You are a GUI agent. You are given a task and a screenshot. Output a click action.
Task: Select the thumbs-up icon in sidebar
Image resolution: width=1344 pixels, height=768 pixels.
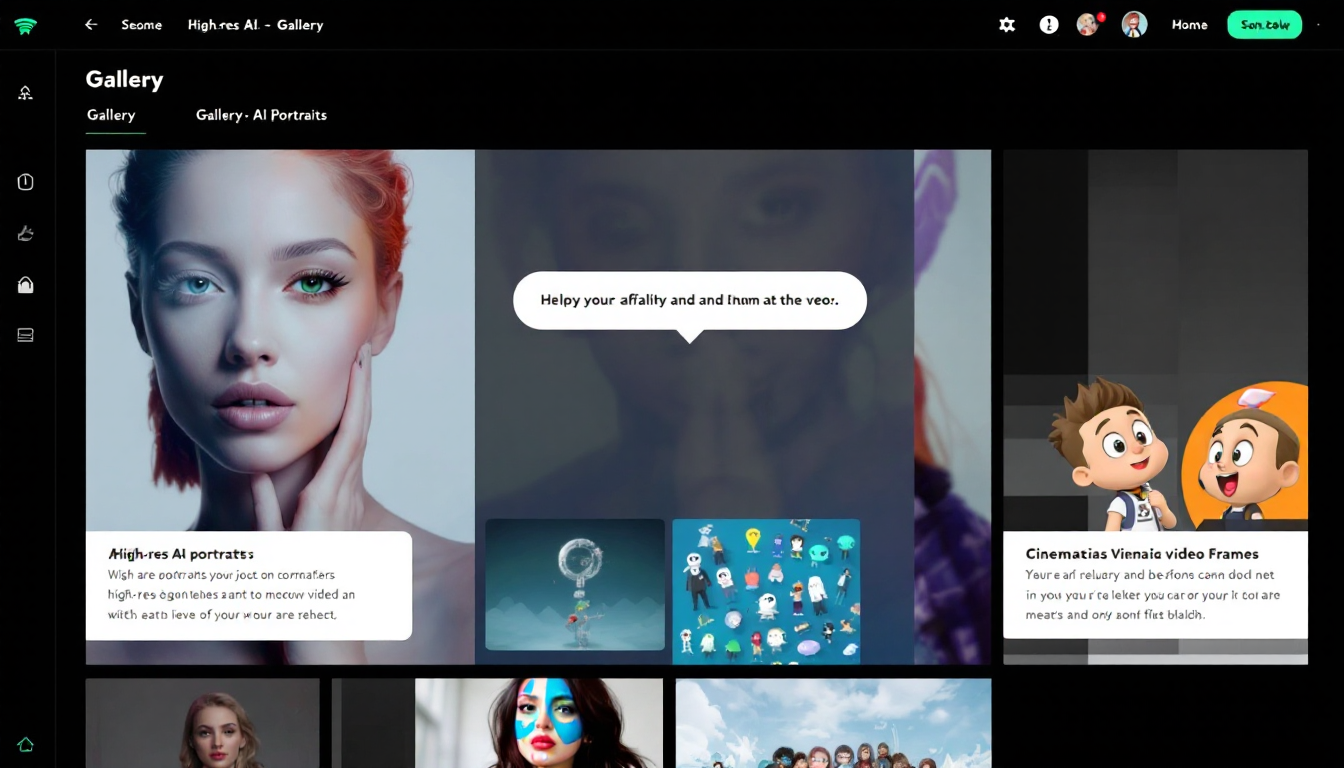tap(26, 234)
